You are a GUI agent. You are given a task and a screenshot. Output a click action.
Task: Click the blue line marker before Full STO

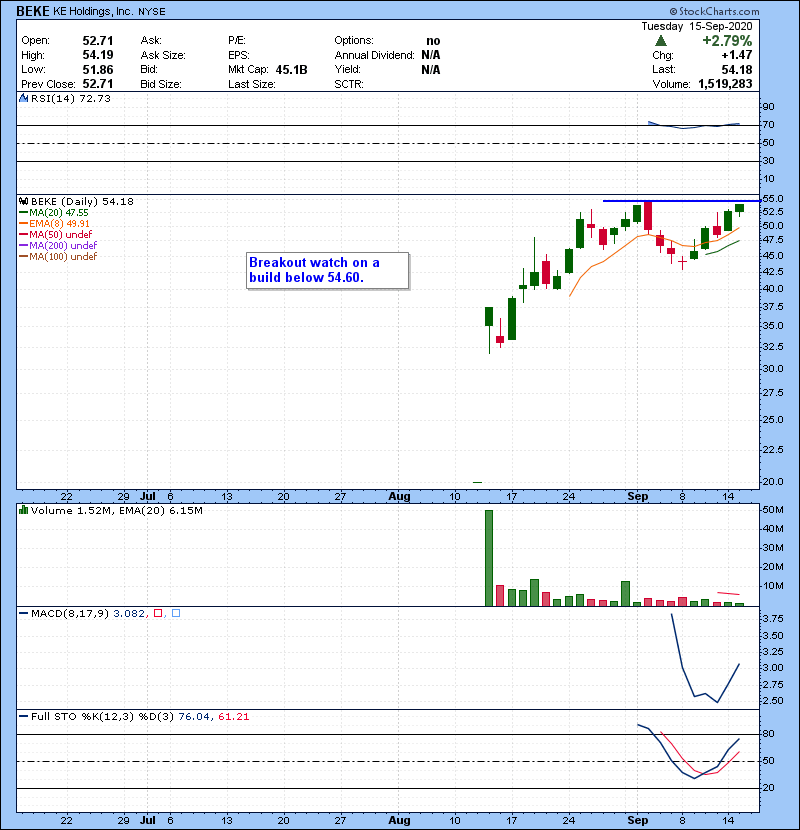click(x=22, y=717)
